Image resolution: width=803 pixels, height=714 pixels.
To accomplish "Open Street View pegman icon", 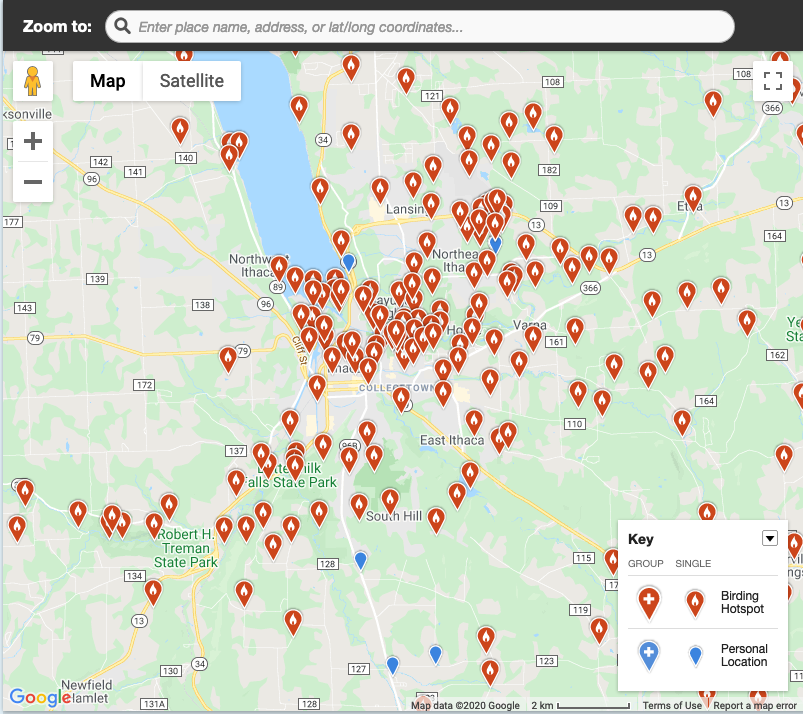I will 32,81.
